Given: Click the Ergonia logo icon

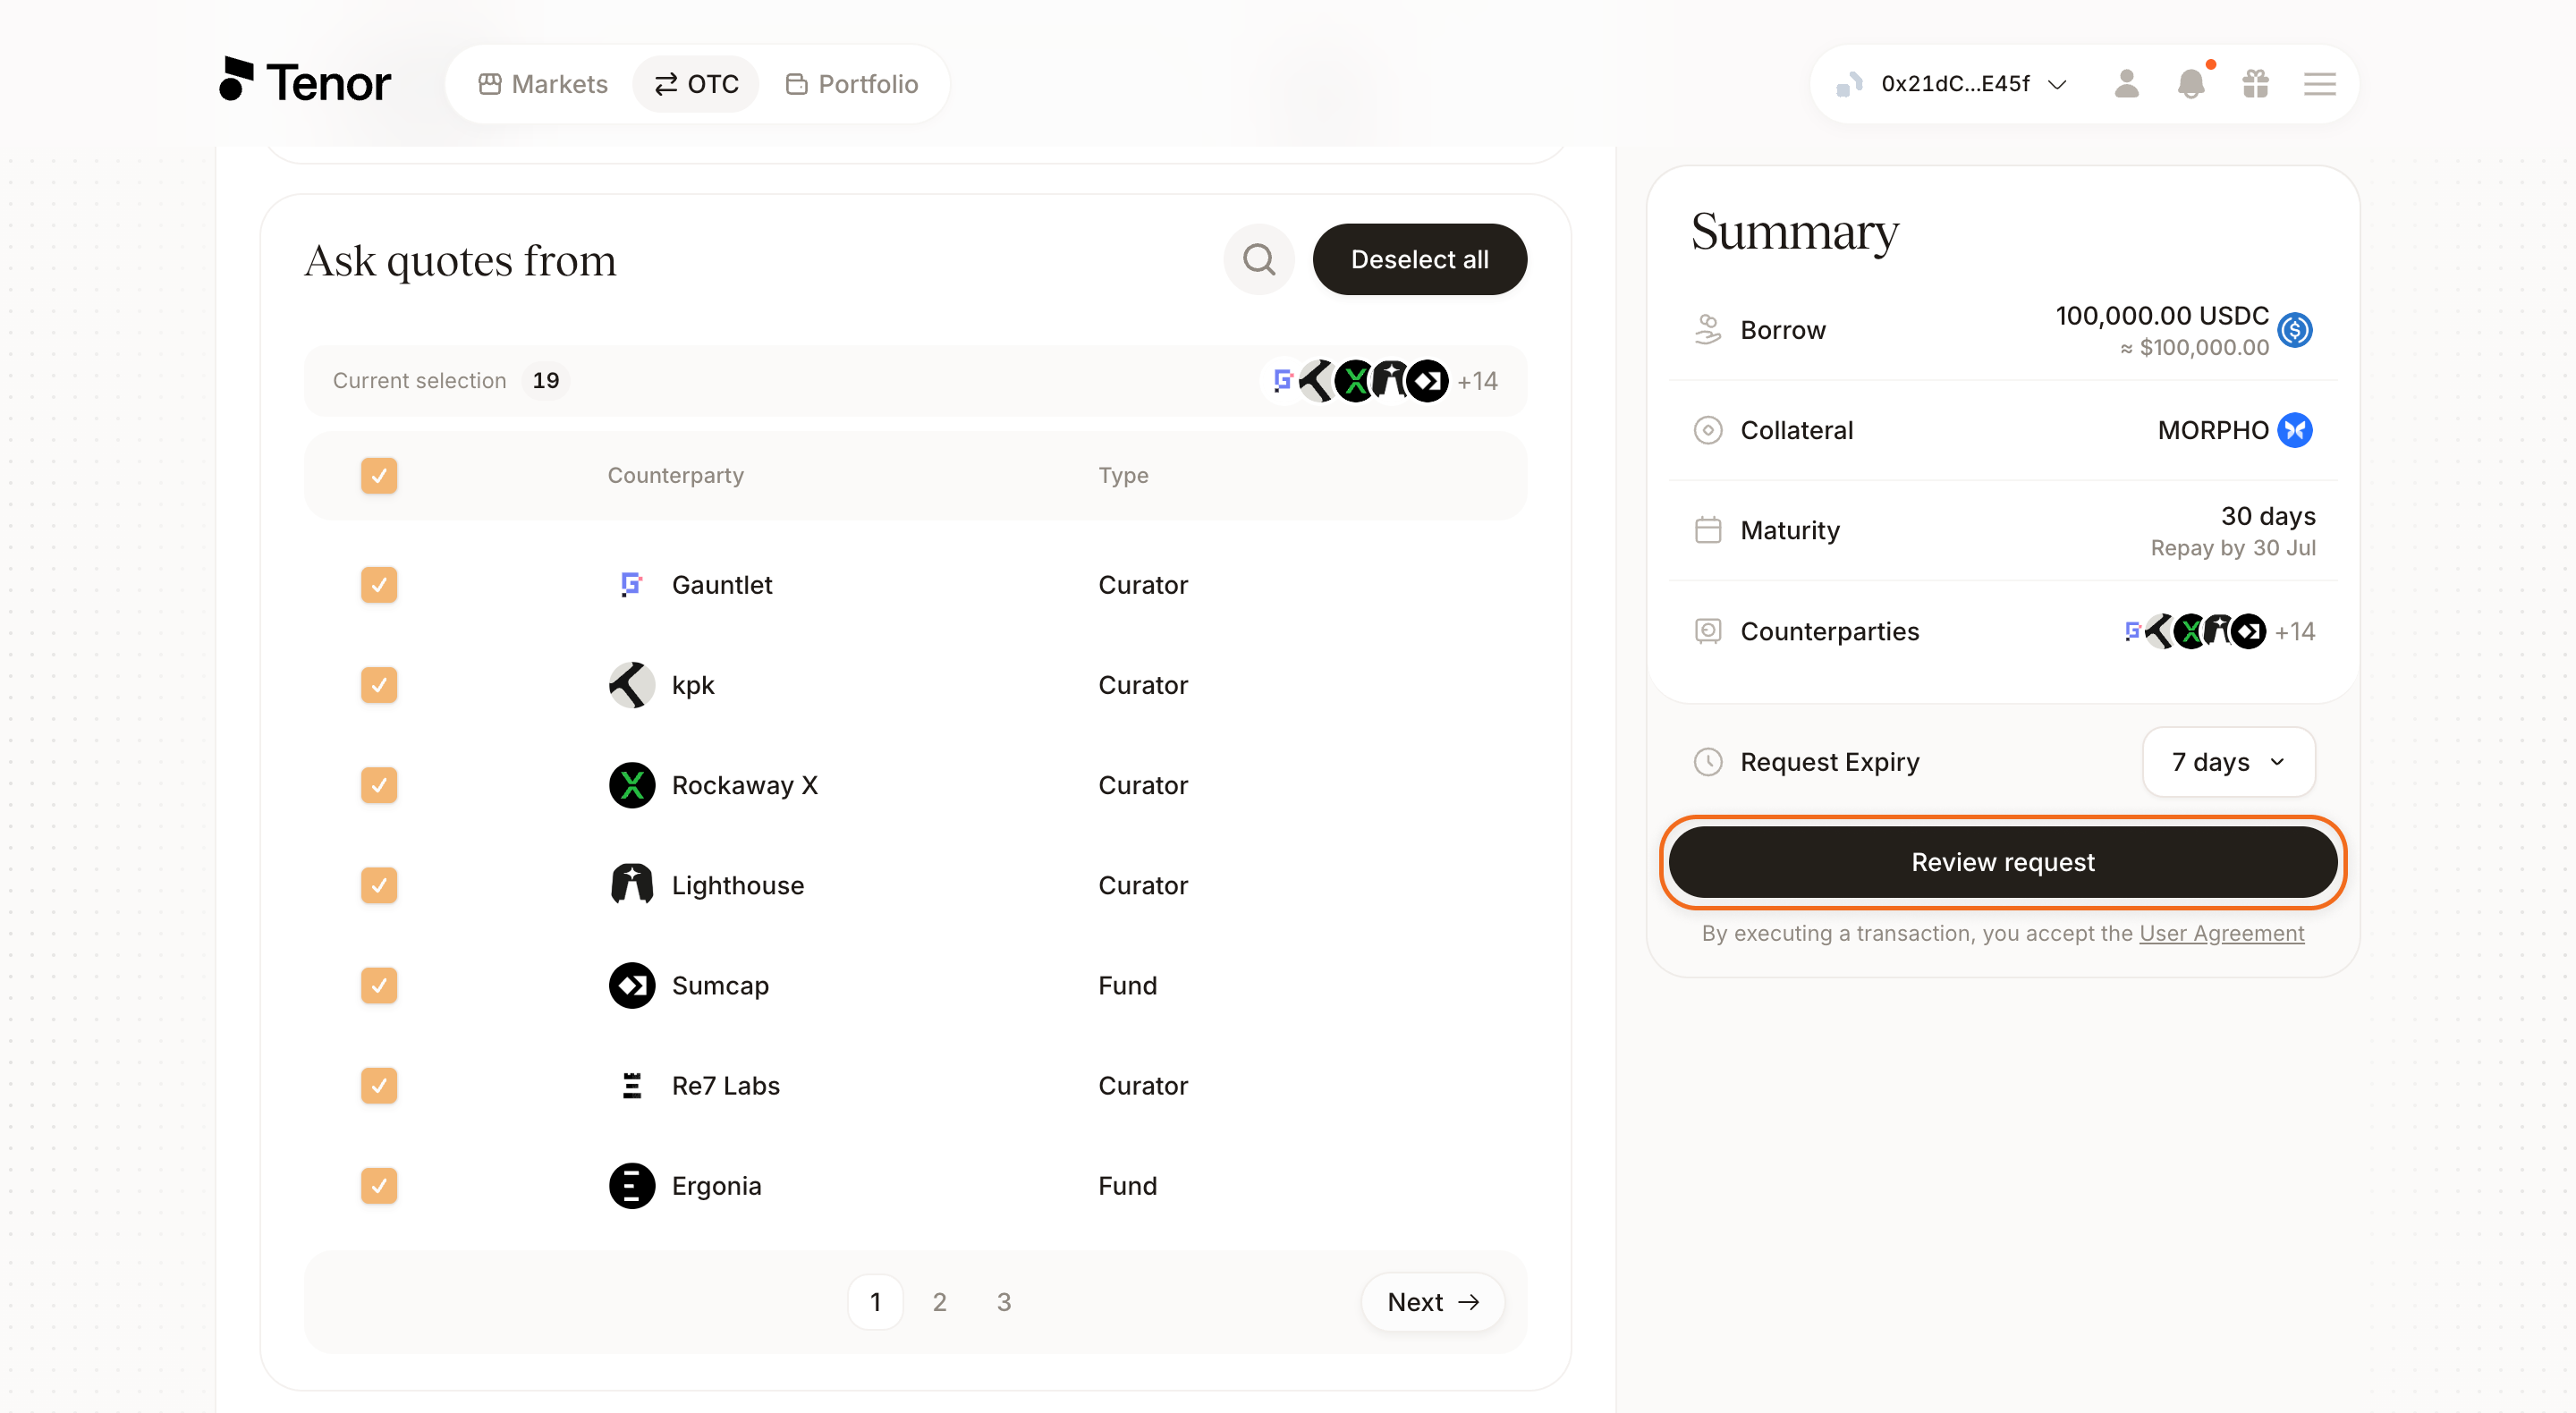Looking at the screenshot, I should click(x=632, y=1185).
